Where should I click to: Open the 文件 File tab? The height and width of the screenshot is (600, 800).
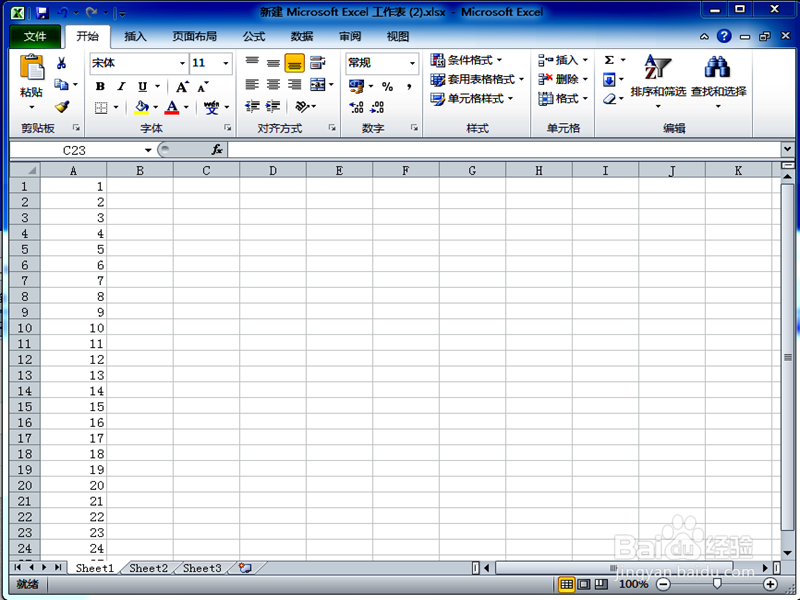pos(35,37)
